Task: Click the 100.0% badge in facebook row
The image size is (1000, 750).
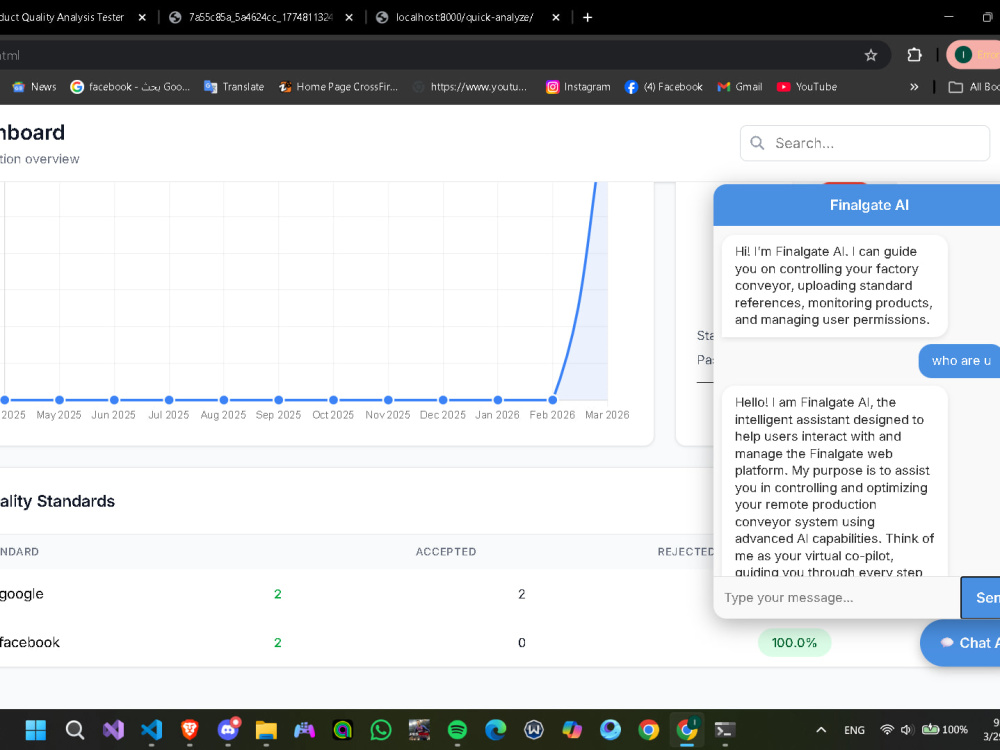Action: (x=794, y=642)
